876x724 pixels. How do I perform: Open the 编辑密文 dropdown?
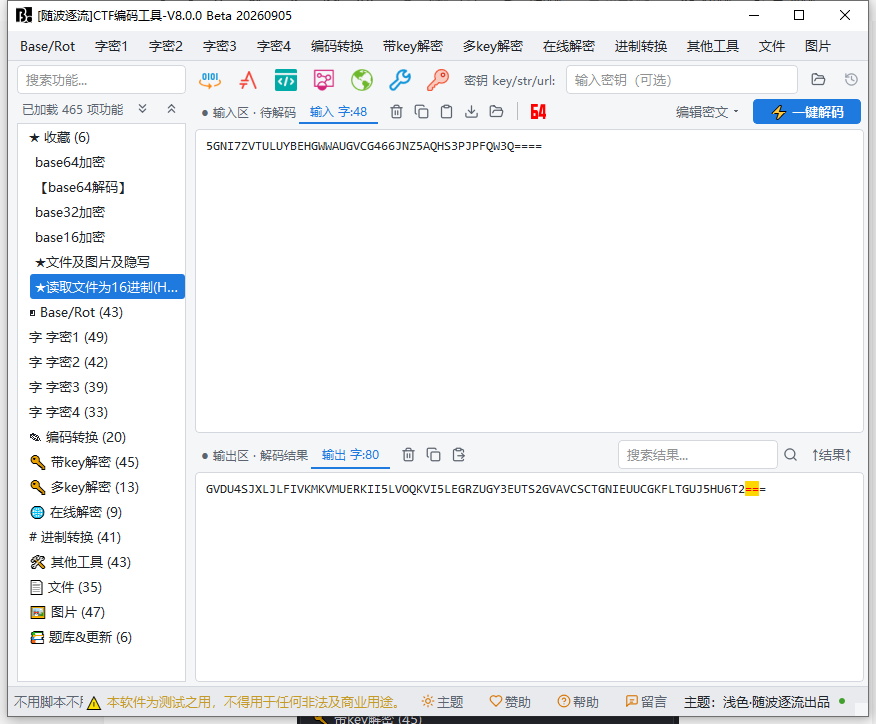[707, 112]
